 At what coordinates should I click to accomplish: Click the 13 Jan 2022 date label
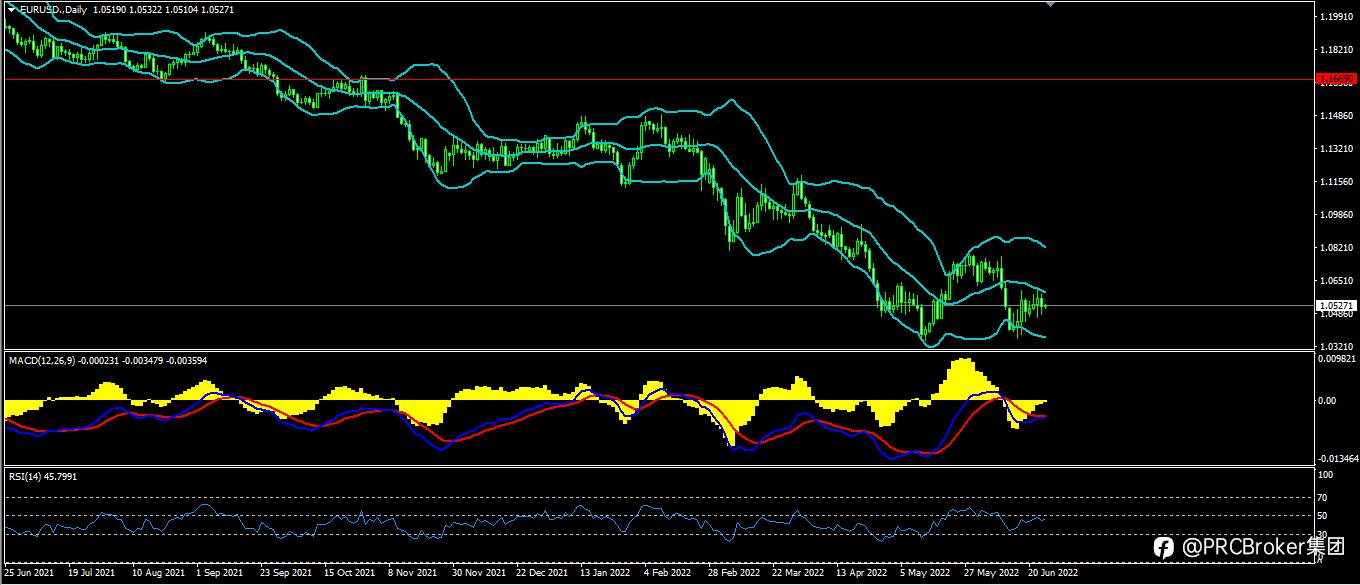point(607,574)
